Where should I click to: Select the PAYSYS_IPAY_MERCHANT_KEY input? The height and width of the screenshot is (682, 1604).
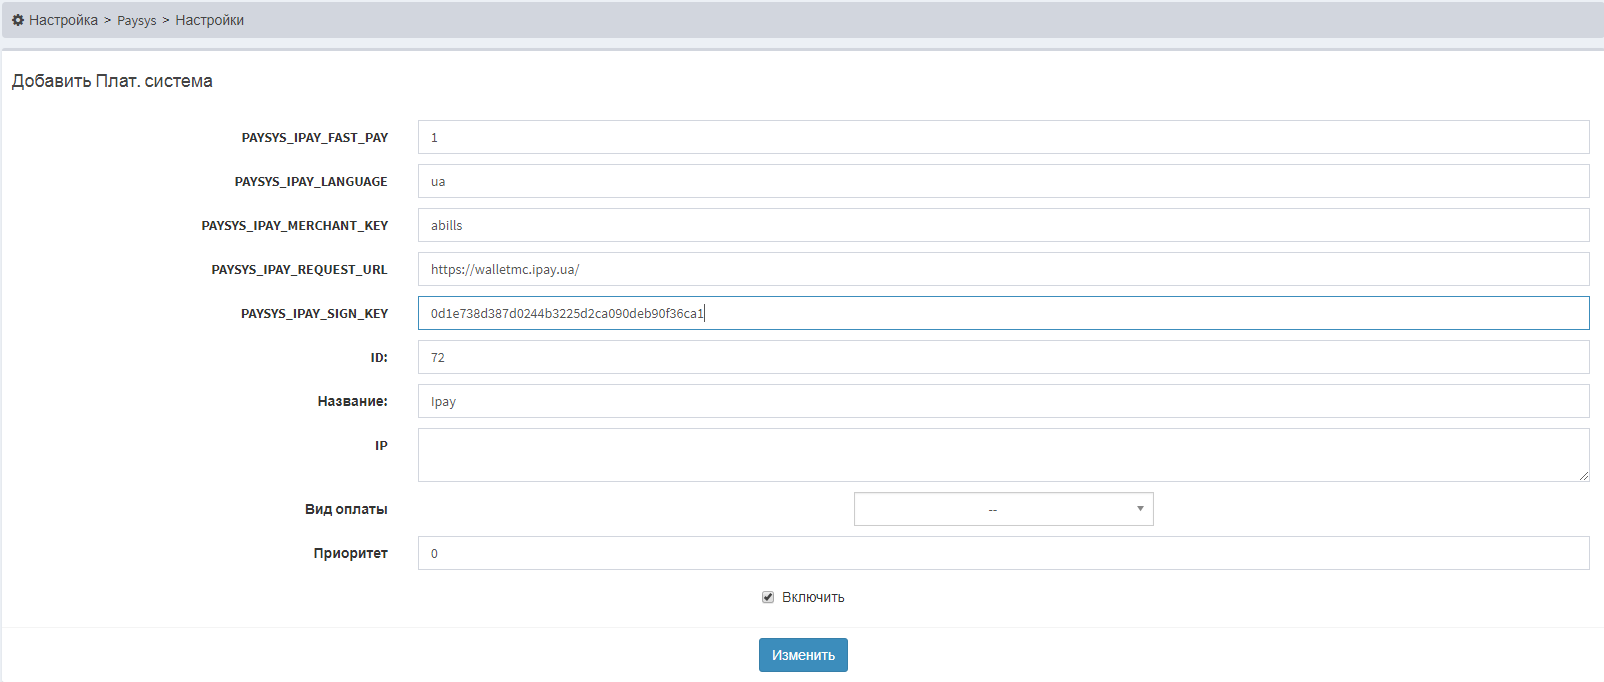click(x=1003, y=225)
